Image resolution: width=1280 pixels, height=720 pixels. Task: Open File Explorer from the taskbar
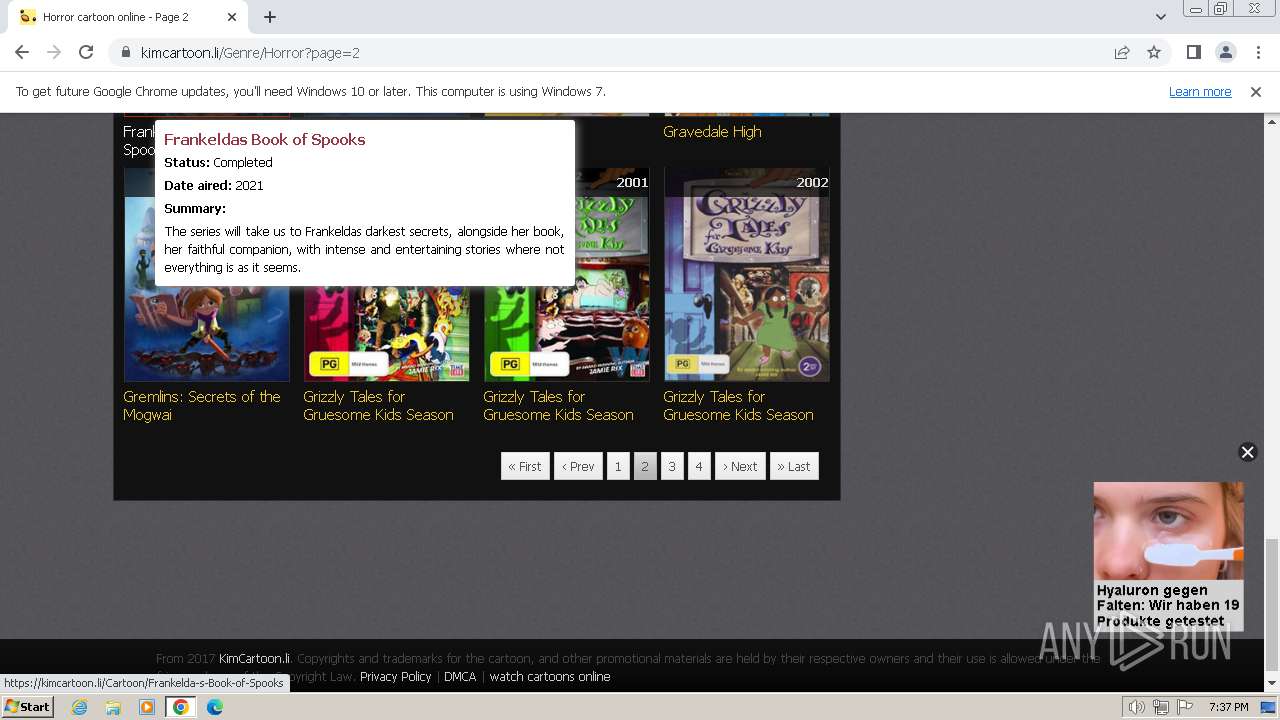pyautogui.click(x=113, y=707)
